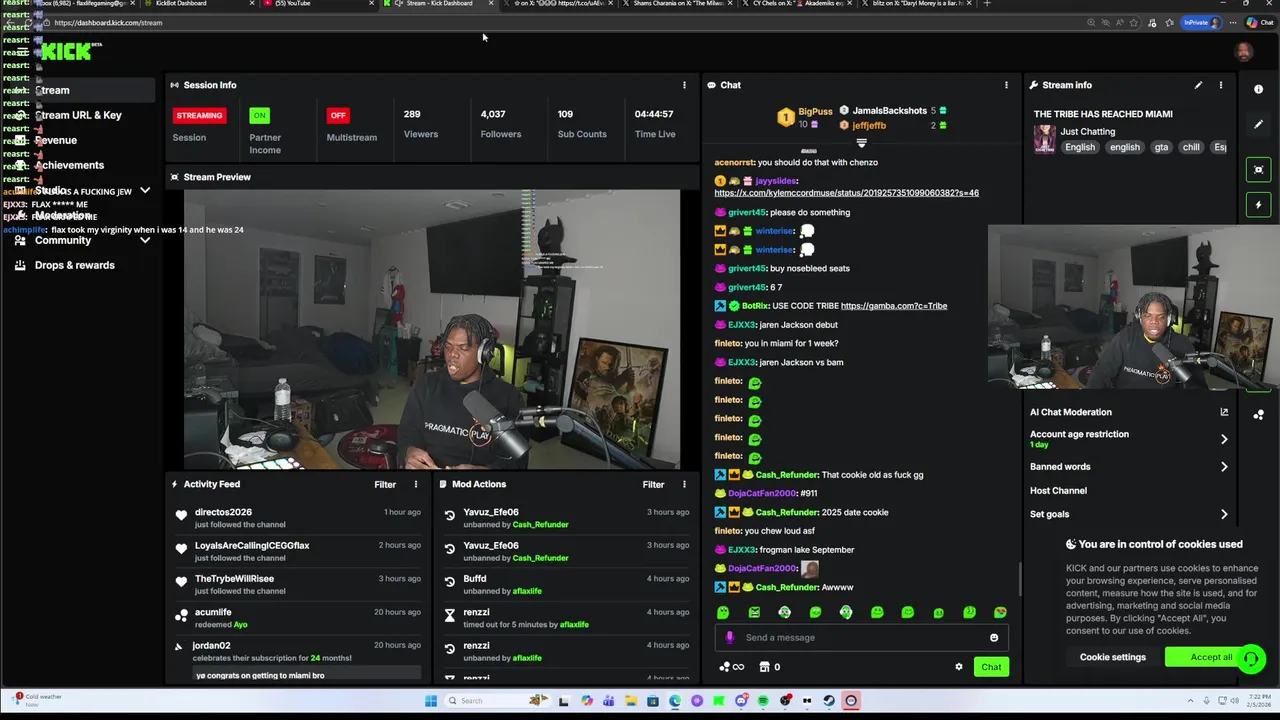Open Revenue in the sidebar
Screen dimensions: 1280x720
(56, 140)
